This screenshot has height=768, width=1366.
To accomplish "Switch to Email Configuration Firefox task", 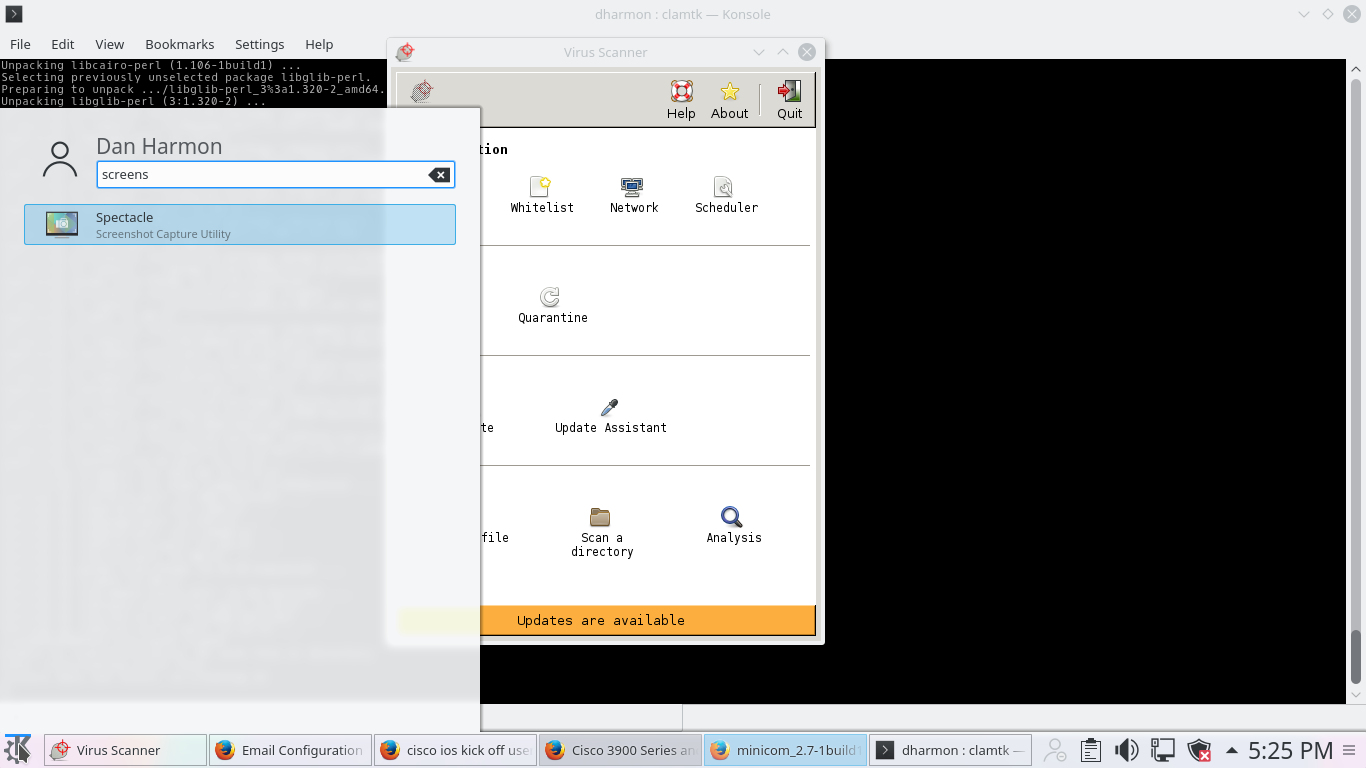I will (x=290, y=750).
